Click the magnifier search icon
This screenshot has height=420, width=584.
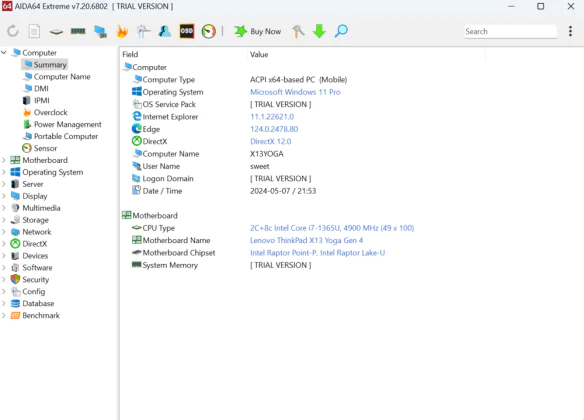pyautogui.click(x=341, y=31)
